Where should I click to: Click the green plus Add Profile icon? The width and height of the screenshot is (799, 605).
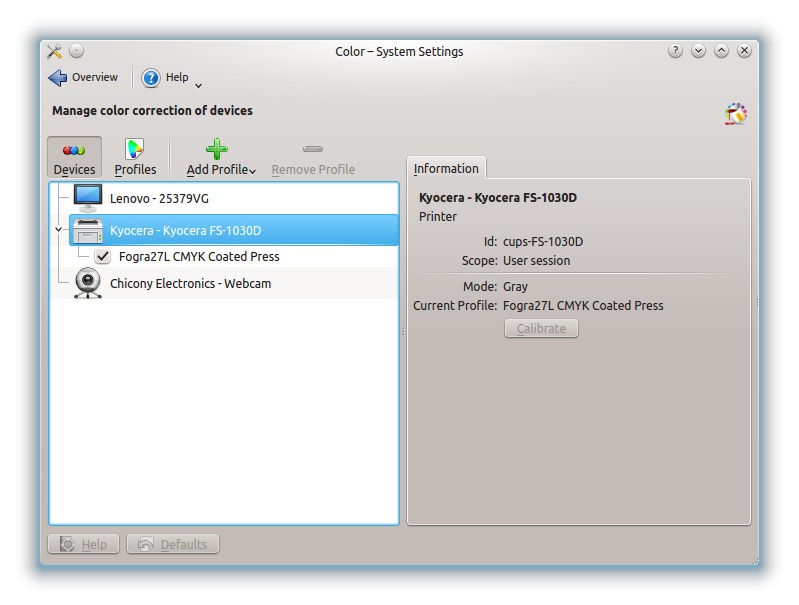pos(217,149)
